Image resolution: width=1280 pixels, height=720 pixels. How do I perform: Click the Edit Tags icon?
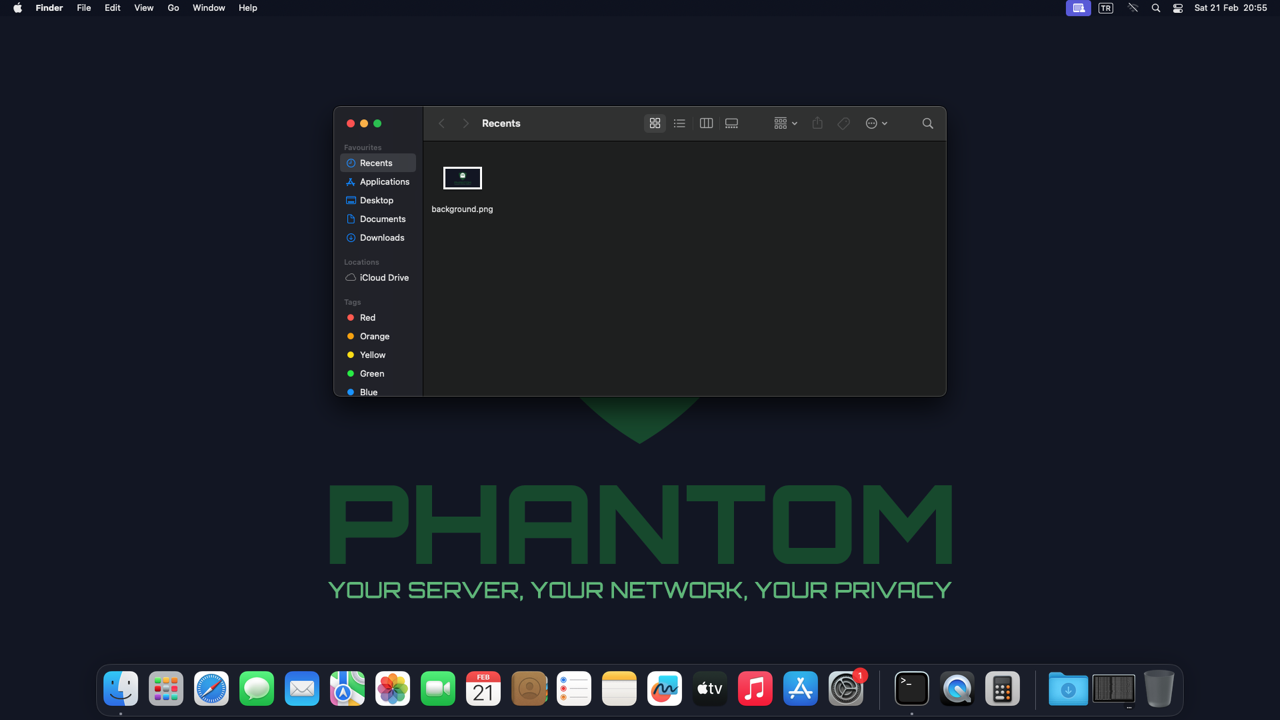[844, 124]
